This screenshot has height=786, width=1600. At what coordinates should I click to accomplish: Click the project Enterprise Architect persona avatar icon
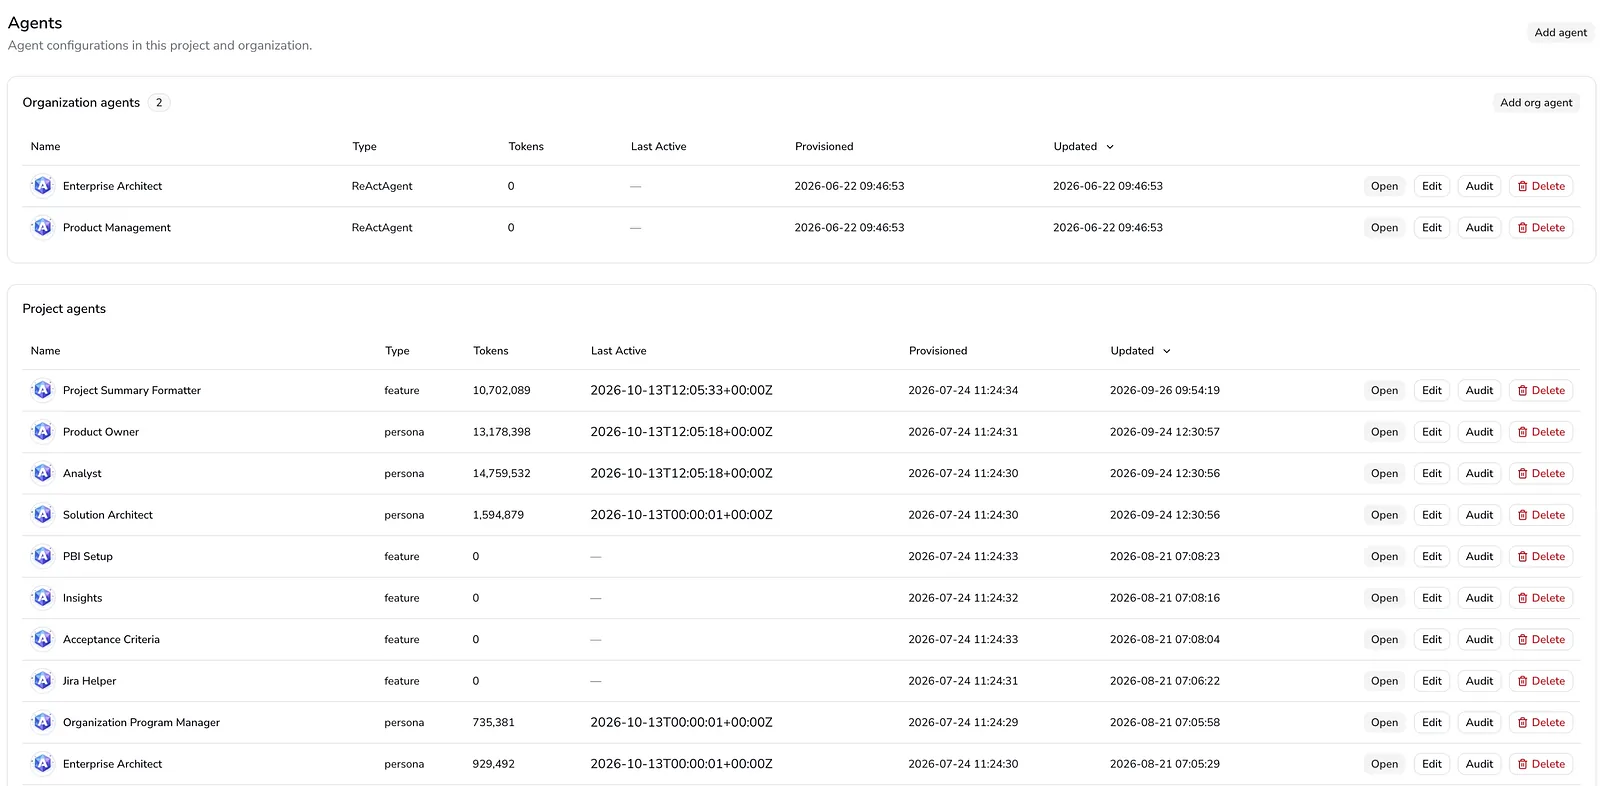[42, 764]
